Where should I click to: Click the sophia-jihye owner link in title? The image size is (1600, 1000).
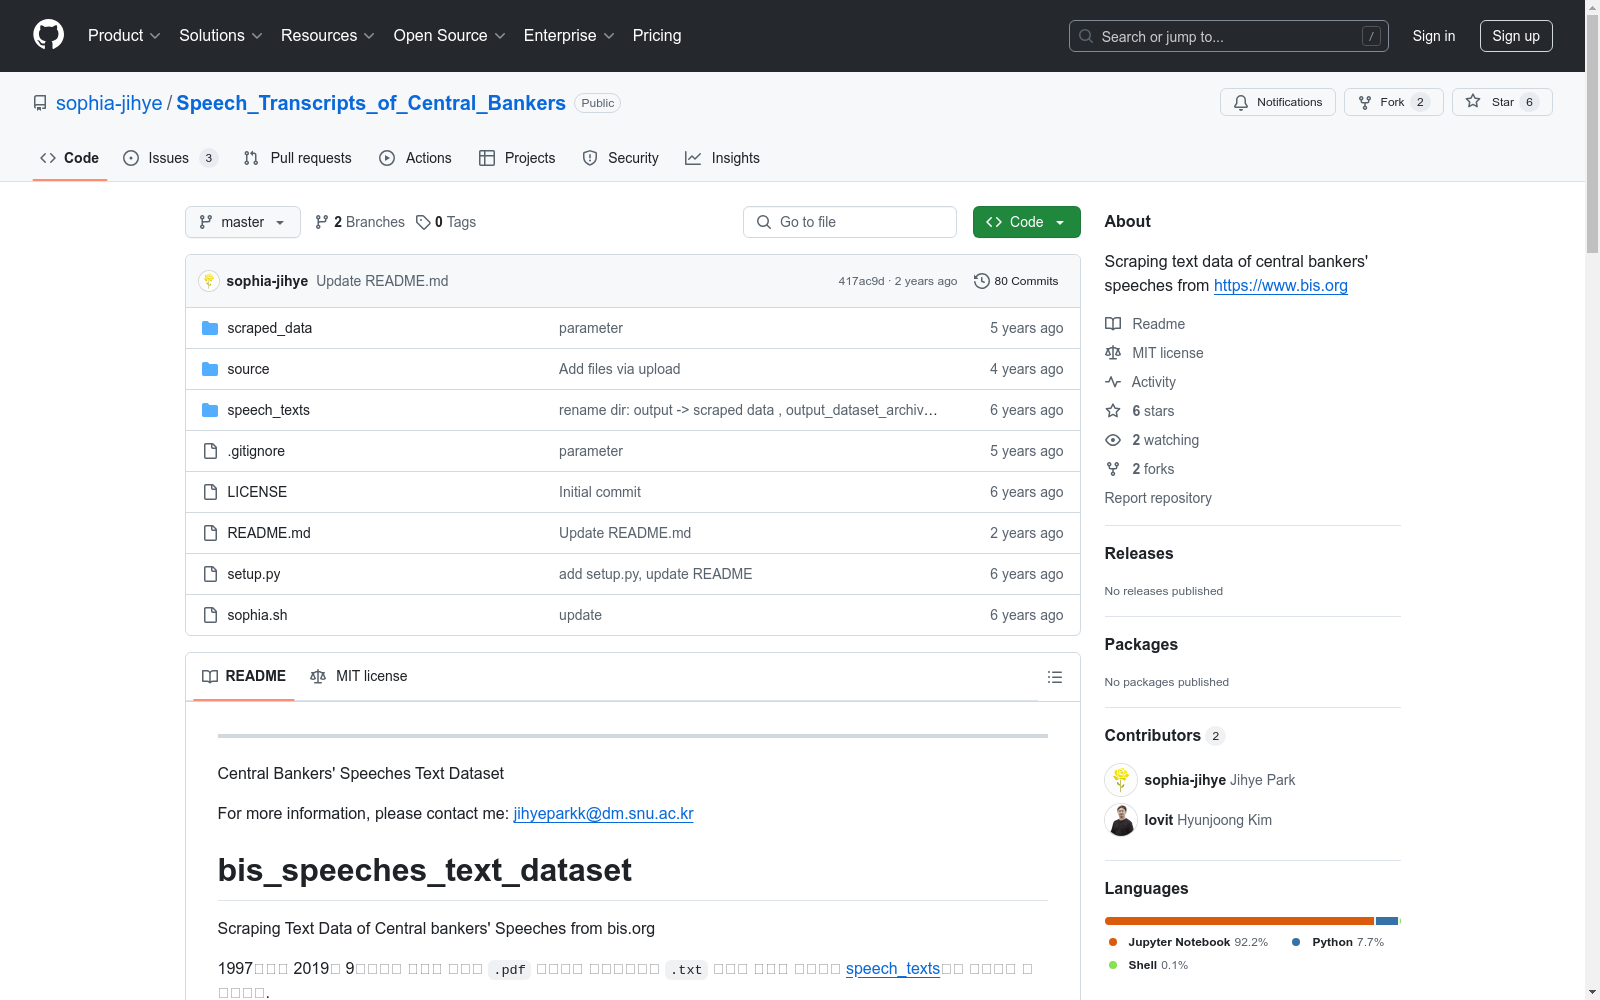coord(109,103)
